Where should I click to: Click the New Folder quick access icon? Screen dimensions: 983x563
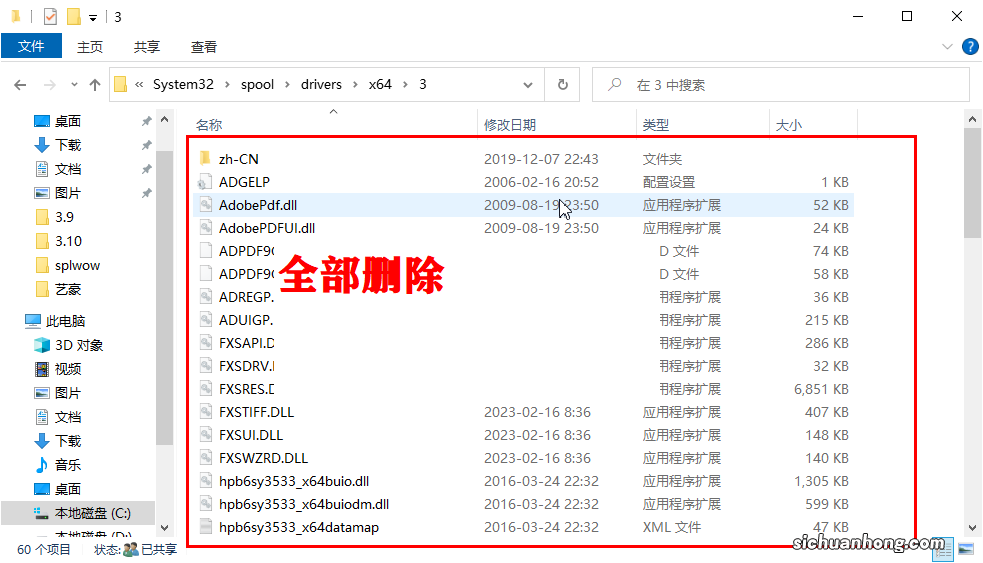[x=74, y=16]
